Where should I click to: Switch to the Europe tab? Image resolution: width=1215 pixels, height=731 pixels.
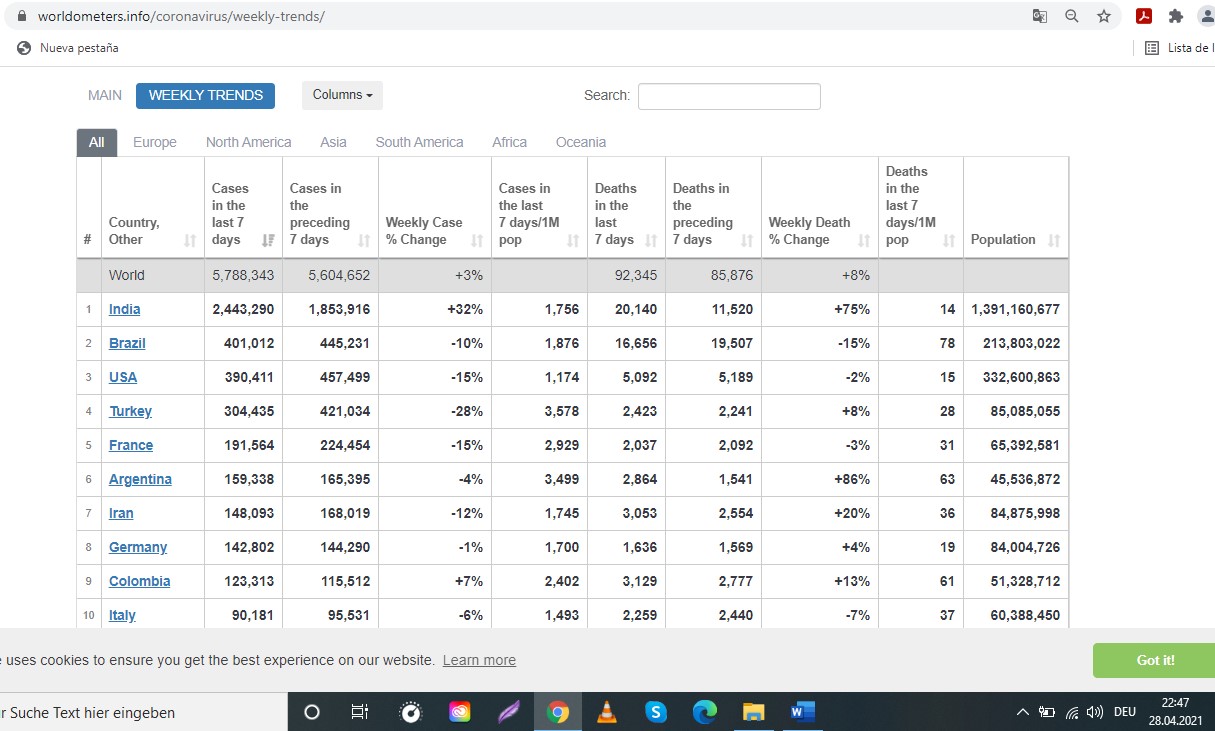[x=154, y=142]
